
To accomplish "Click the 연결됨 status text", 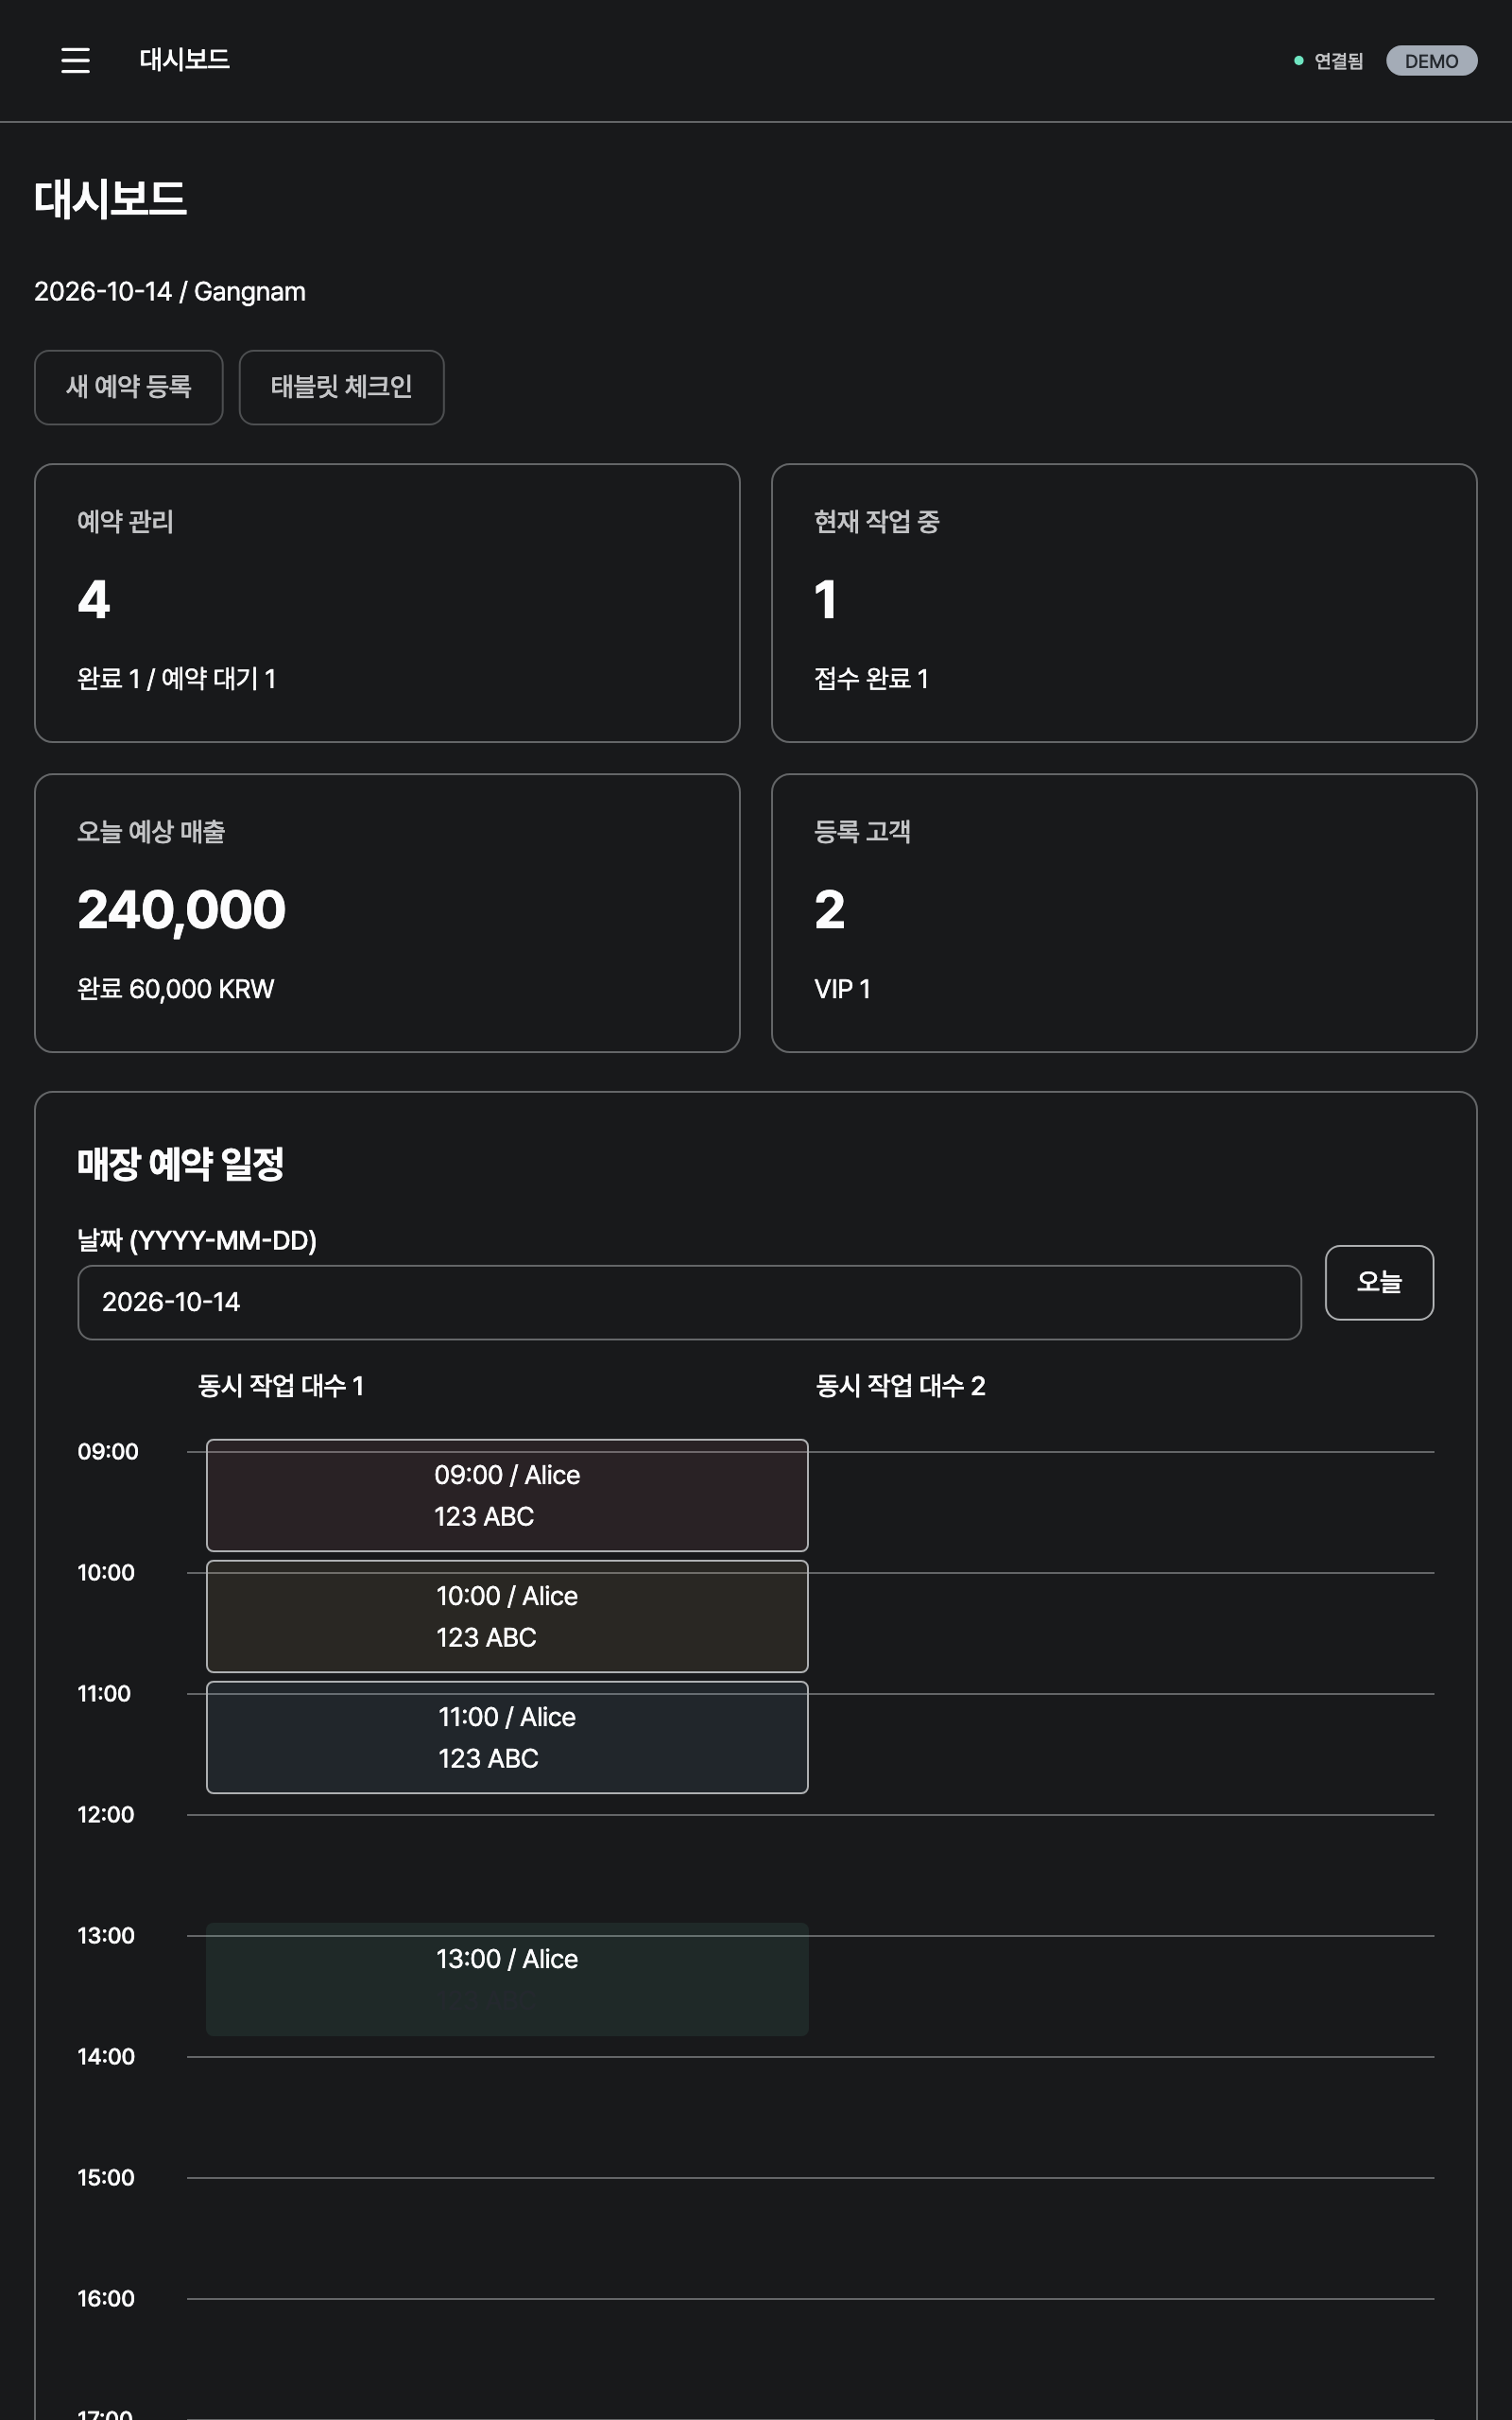I will 1338,61.
